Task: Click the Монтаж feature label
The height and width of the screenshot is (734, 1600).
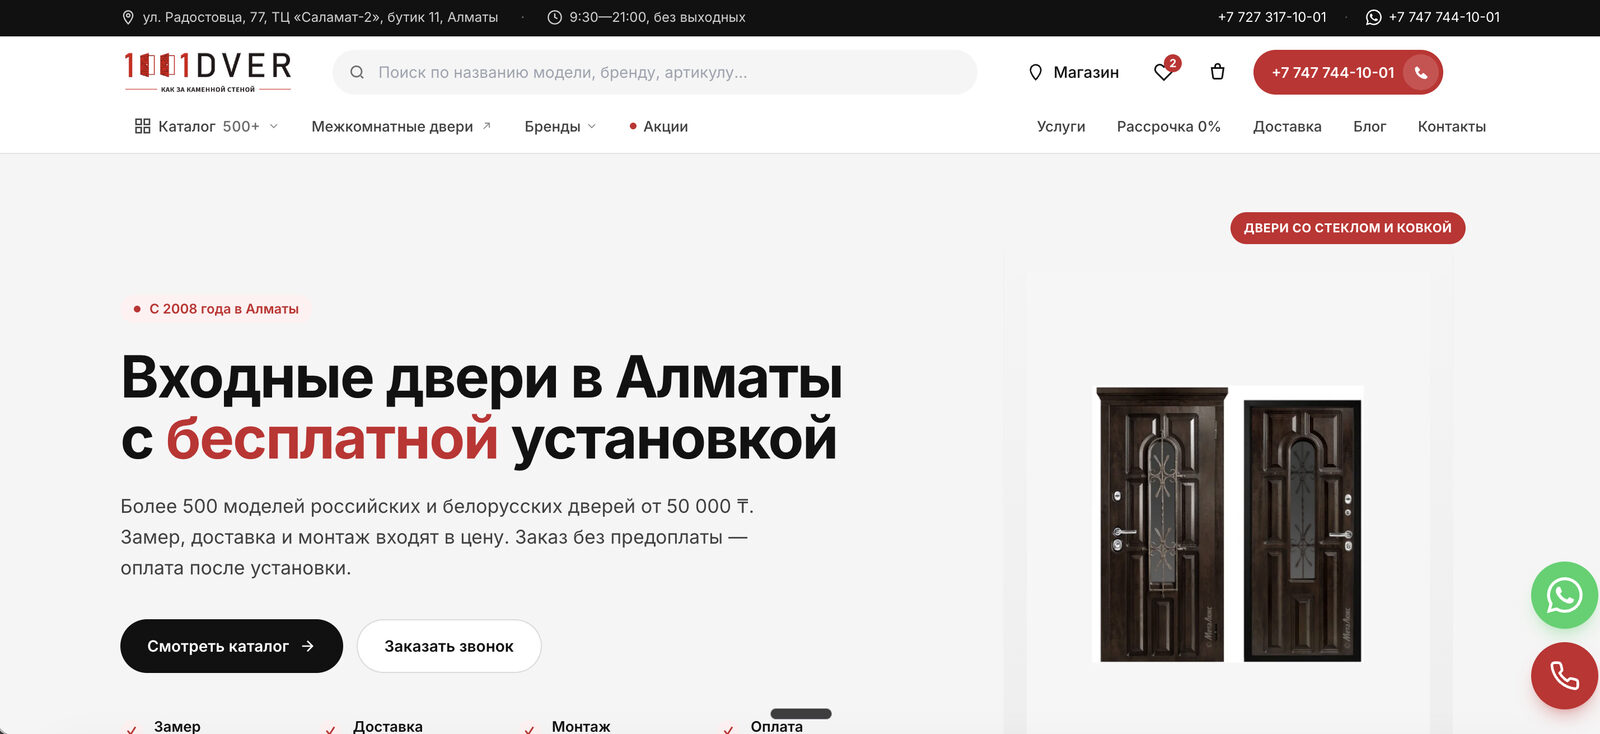Action: (x=581, y=726)
